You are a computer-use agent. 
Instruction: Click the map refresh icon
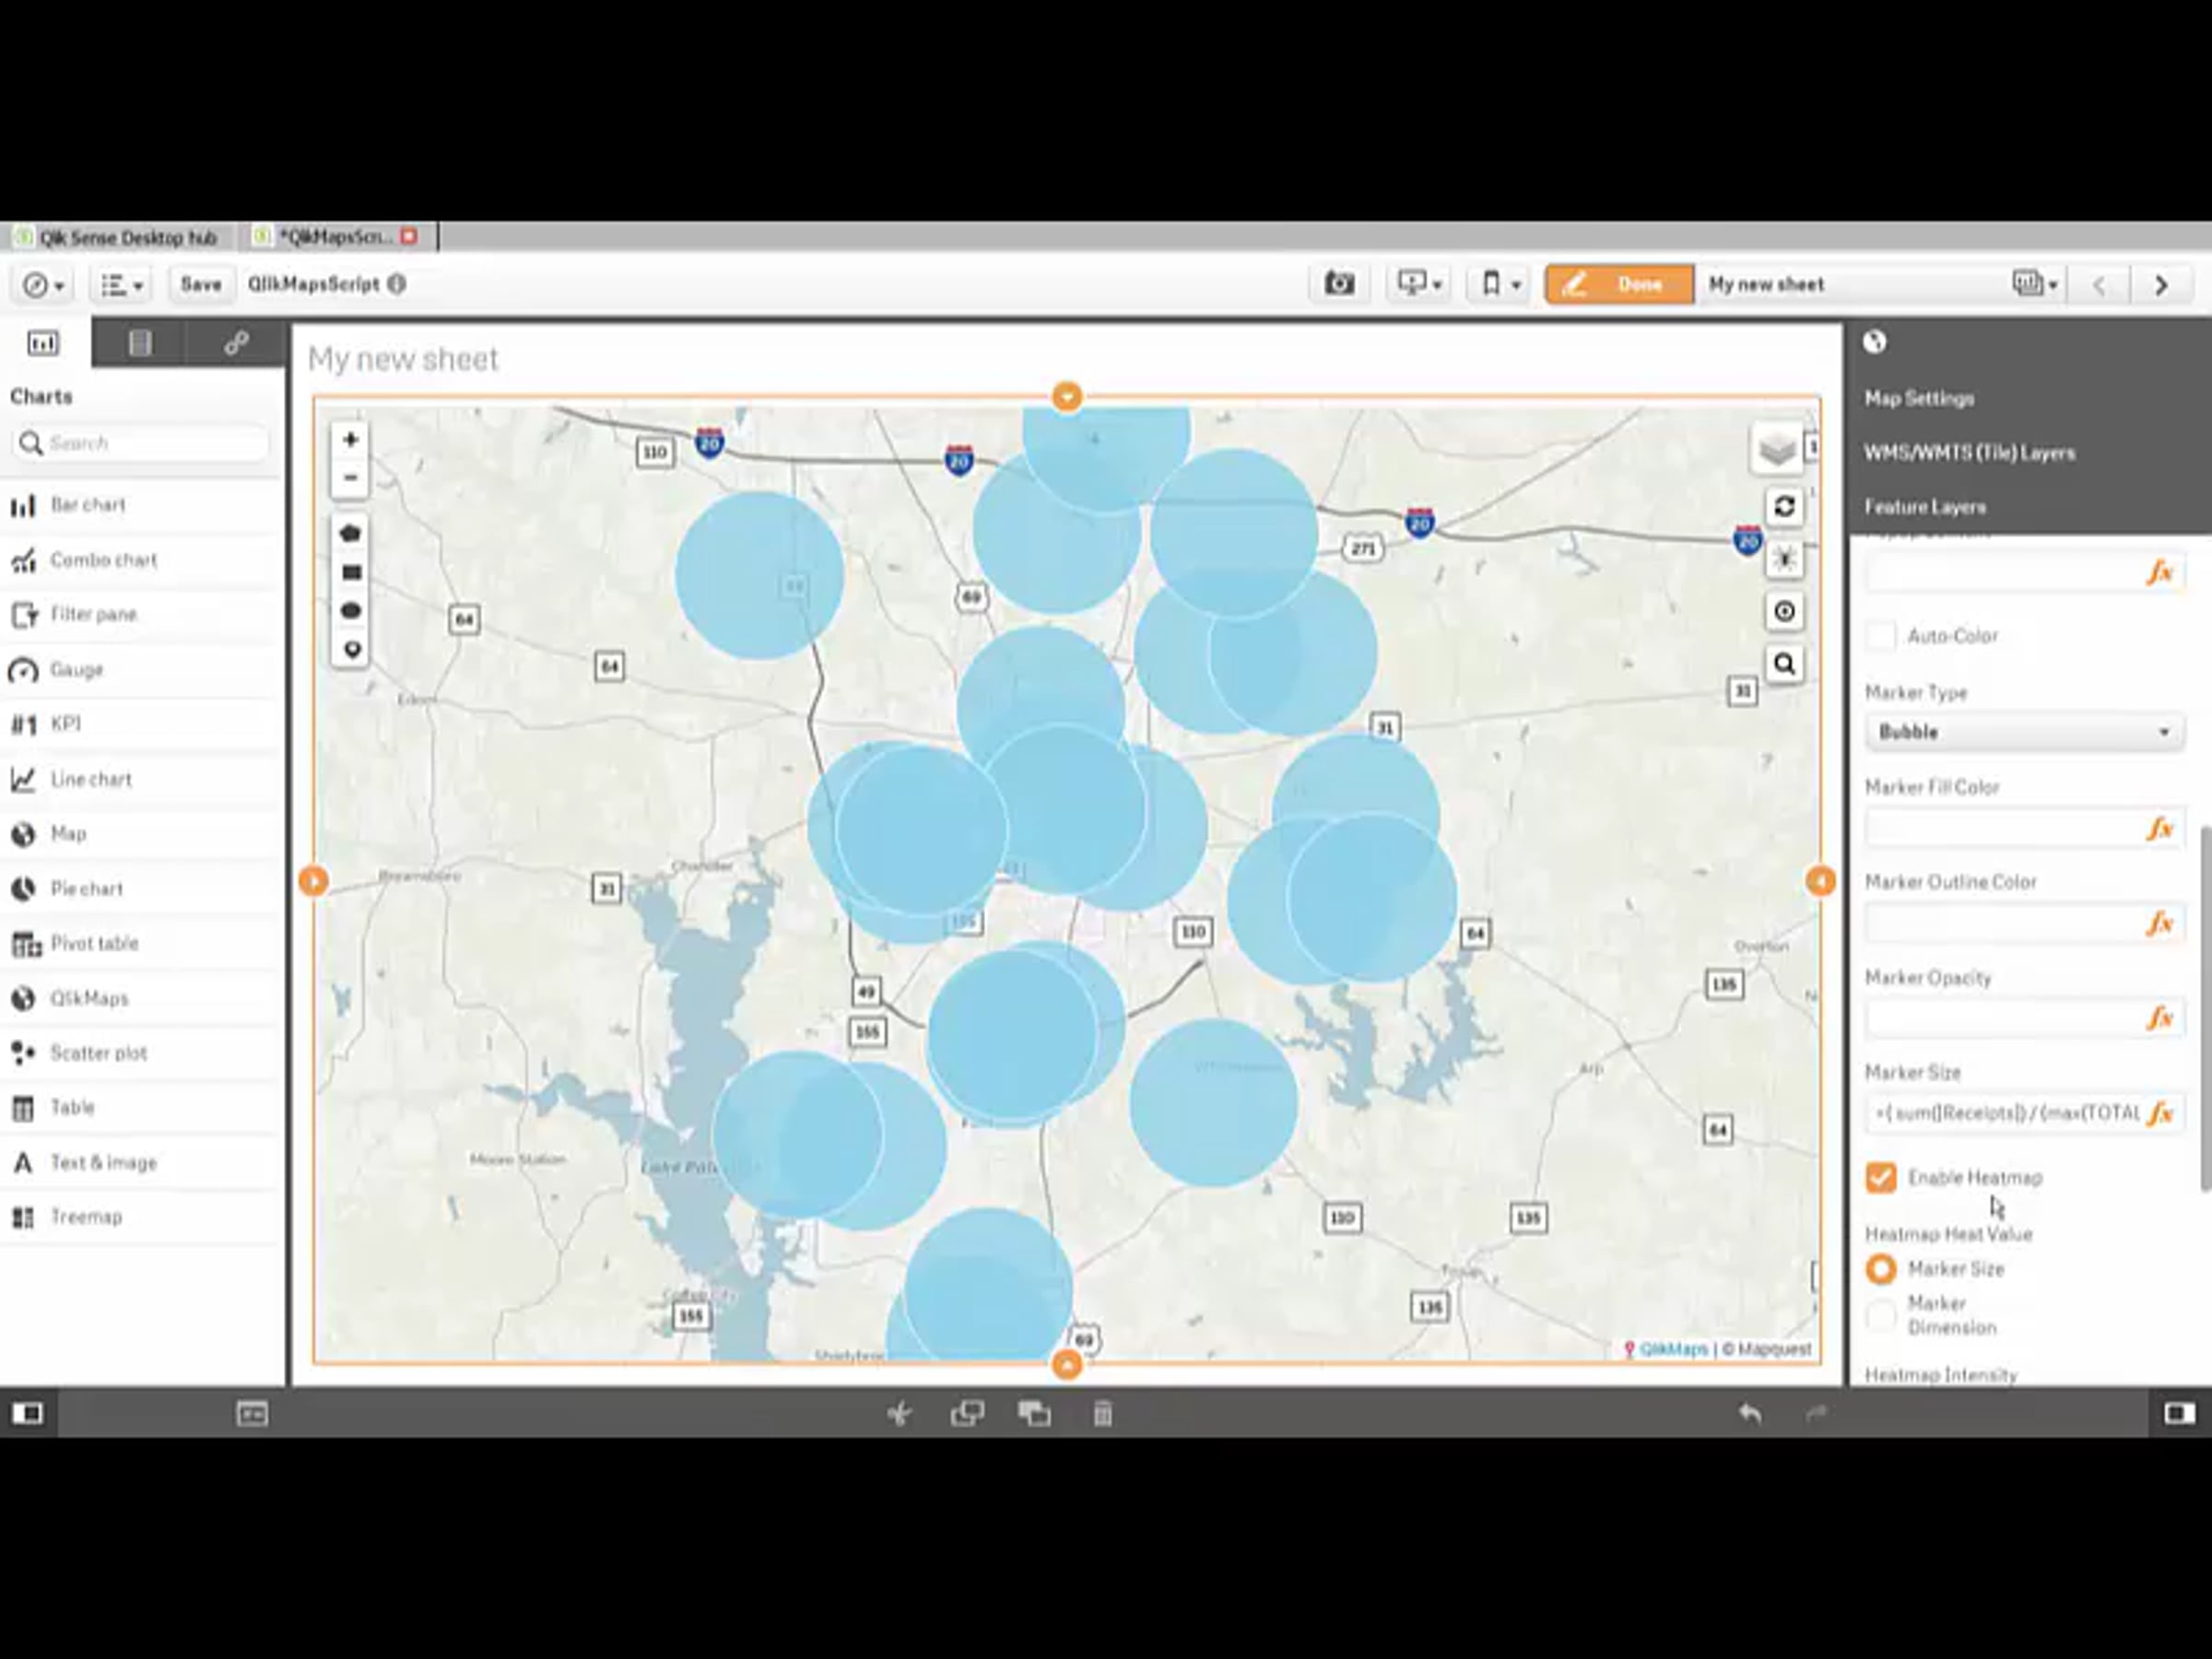(x=1784, y=507)
